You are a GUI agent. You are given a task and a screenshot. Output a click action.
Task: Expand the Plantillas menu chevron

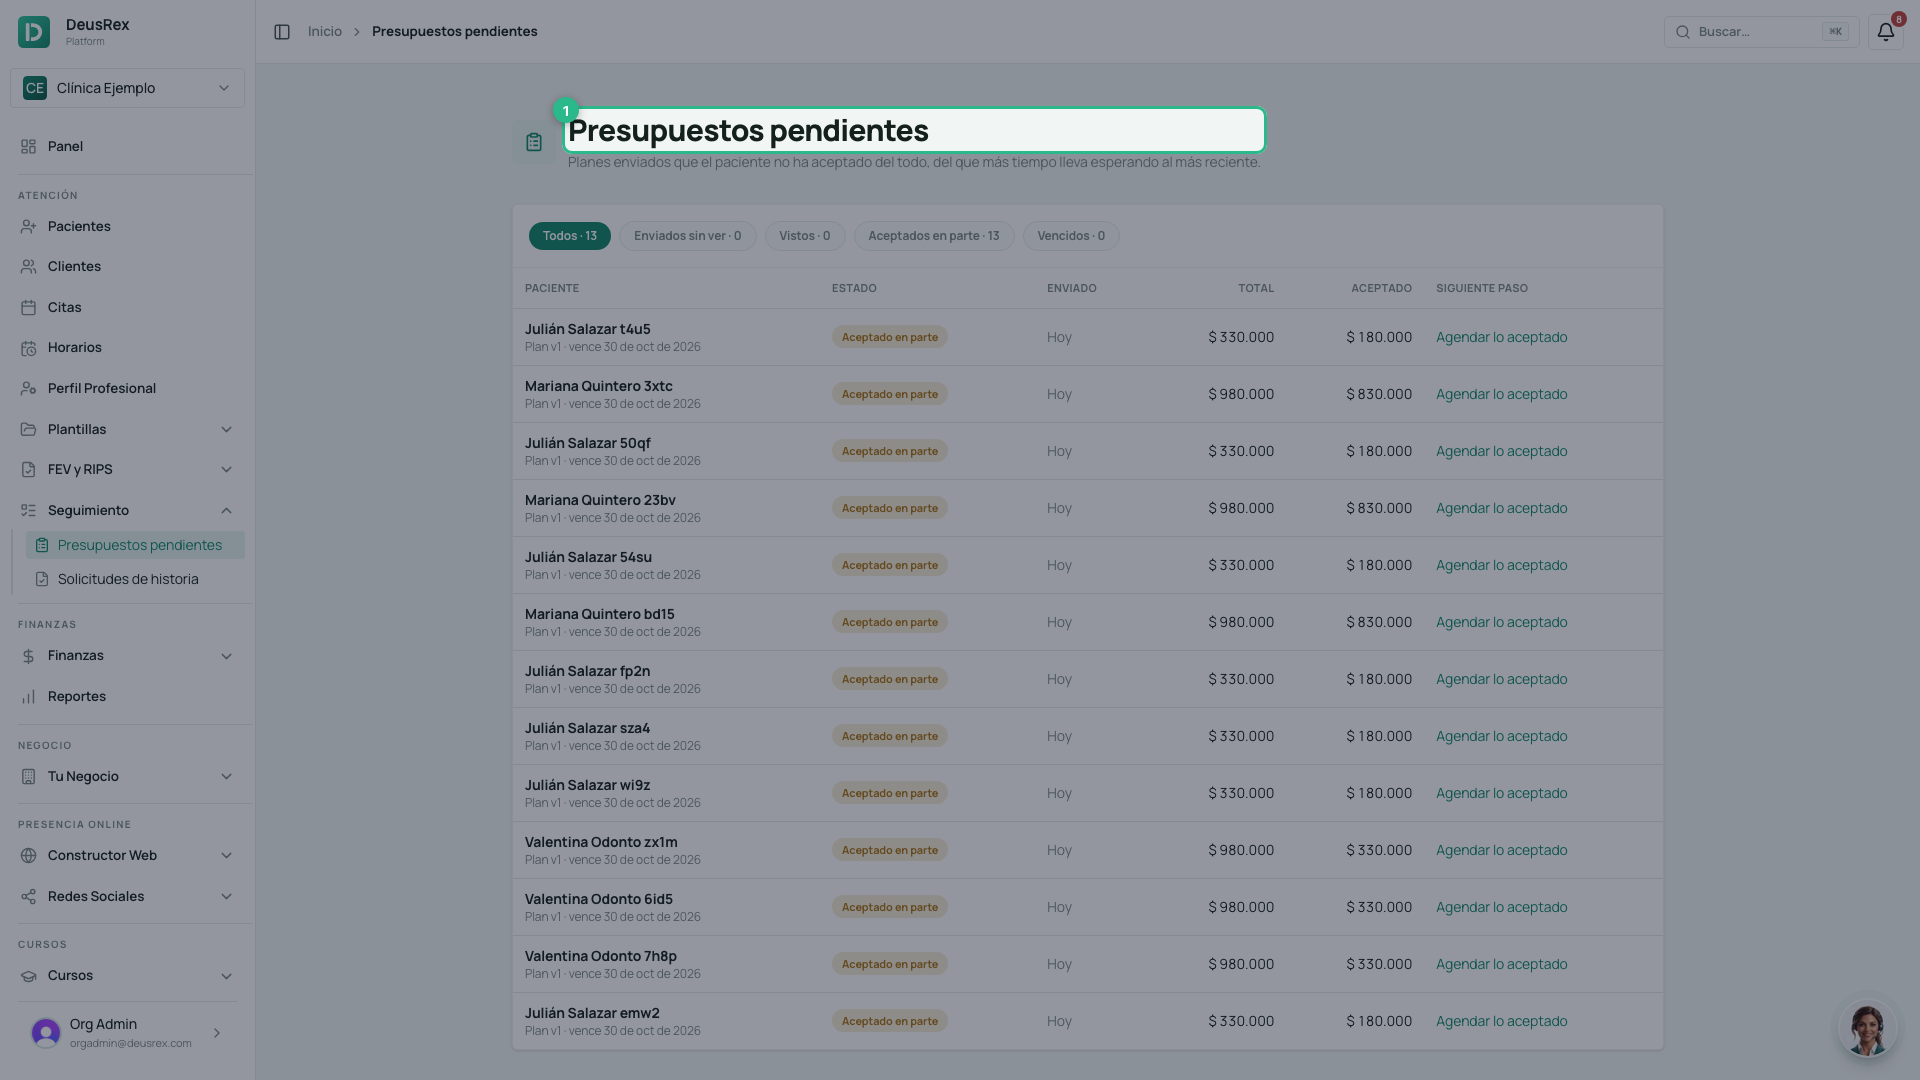[226, 430]
